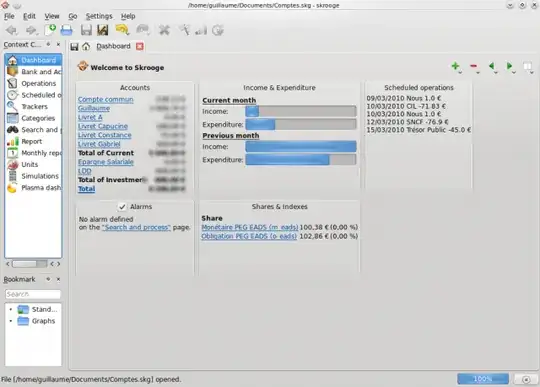
Task: Click the Forward arrow in the toolbar
Action: [x=31, y=30]
